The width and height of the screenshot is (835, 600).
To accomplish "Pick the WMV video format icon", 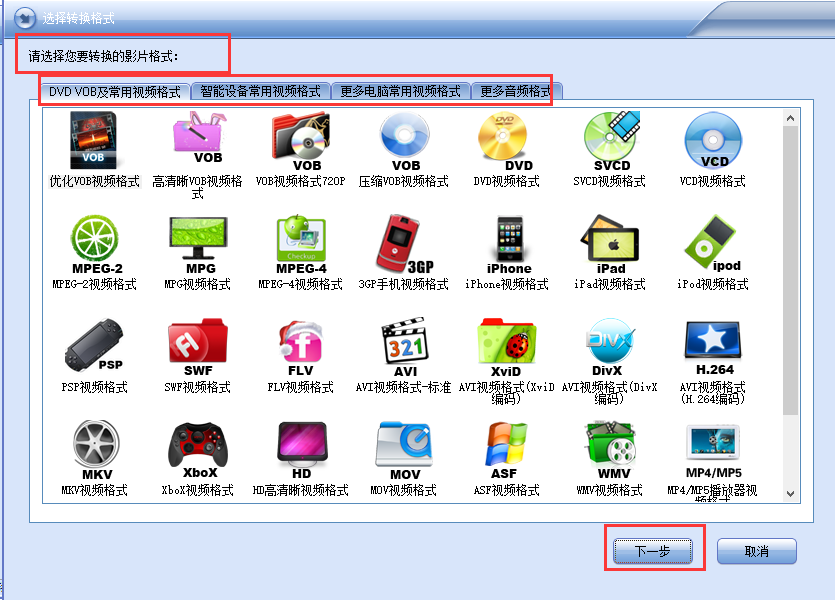I will click(611, 450).
